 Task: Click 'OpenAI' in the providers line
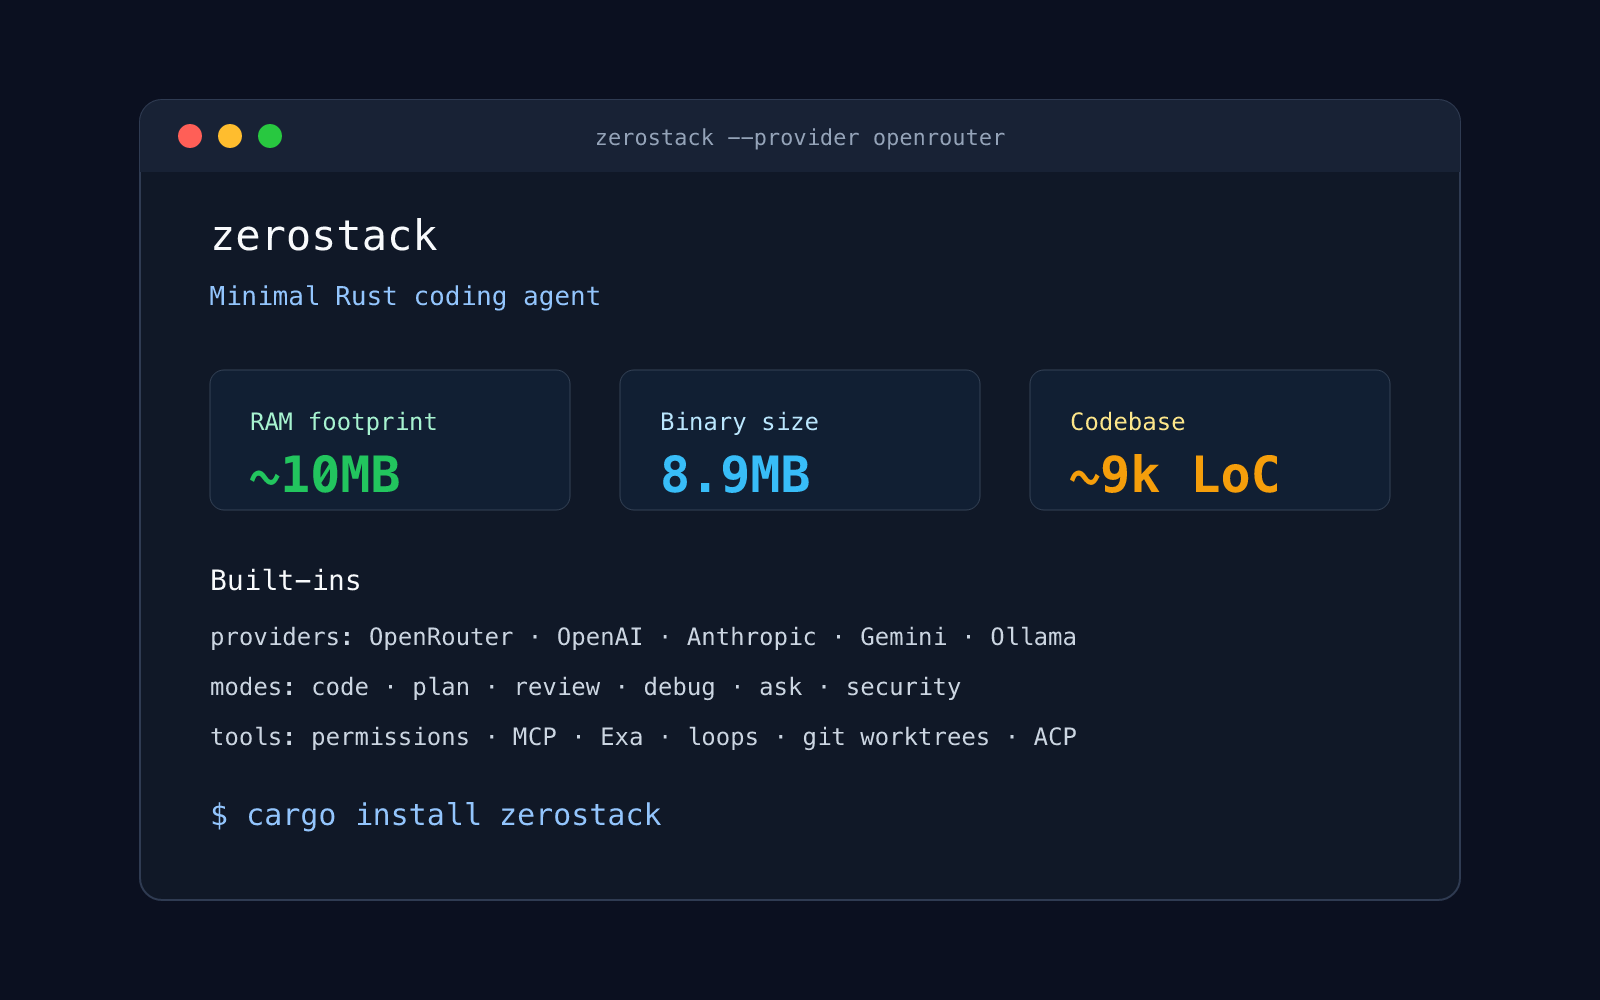click(599, 638)
